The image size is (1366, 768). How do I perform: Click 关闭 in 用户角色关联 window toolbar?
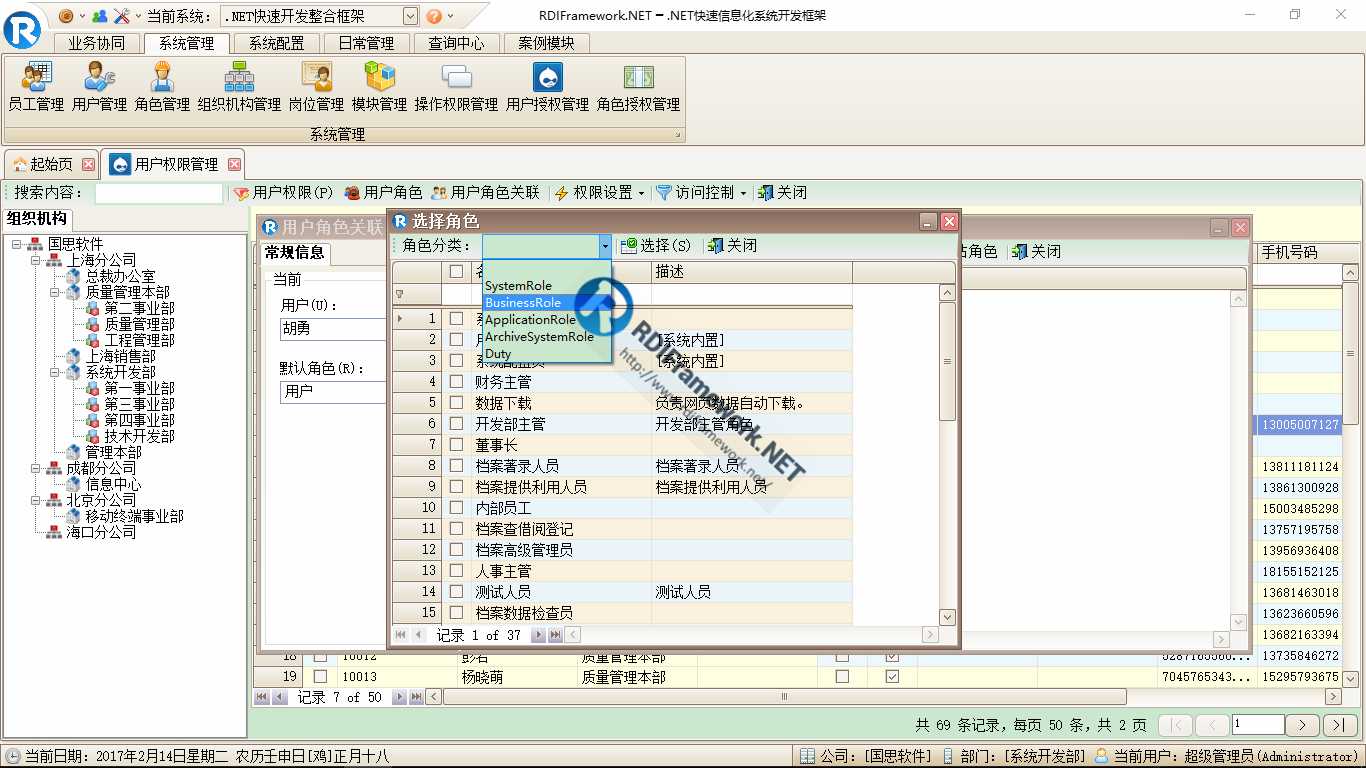[x=1035, y=251]
